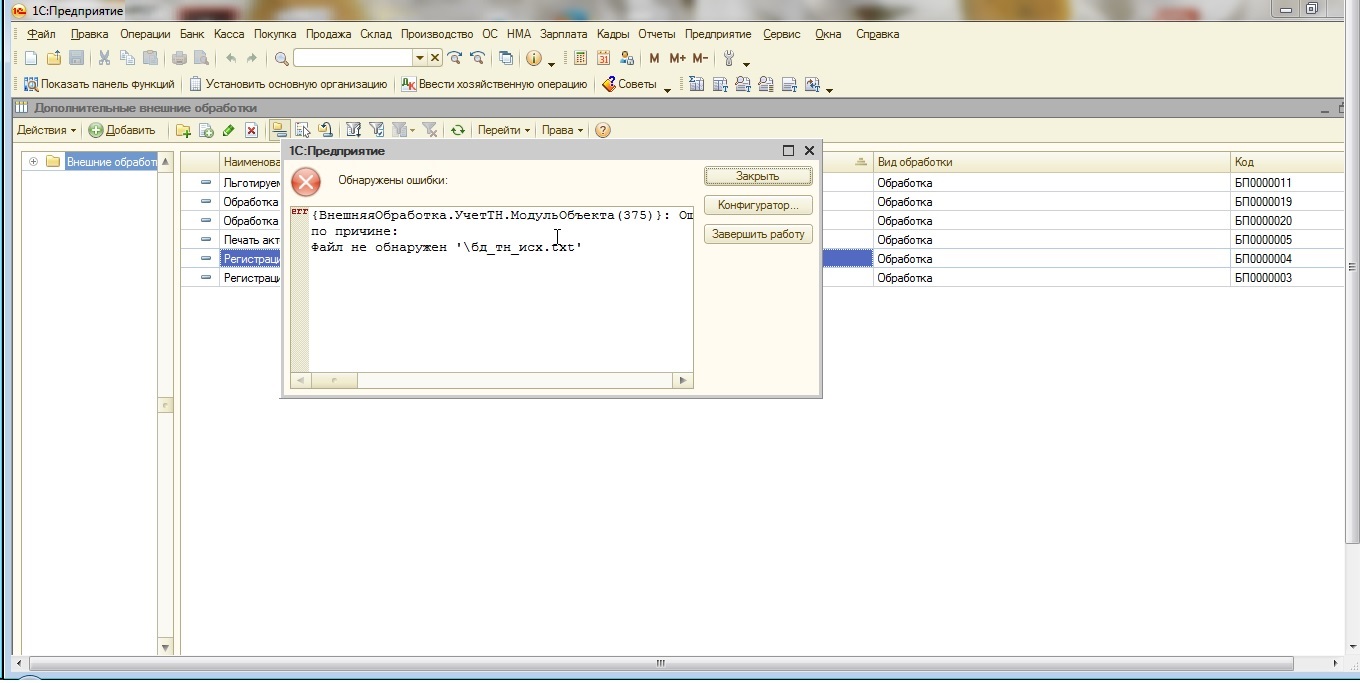This screenshot has width=1360, height=683.
Task: Click the information help icon in toolbar
Action: point(534,58)
